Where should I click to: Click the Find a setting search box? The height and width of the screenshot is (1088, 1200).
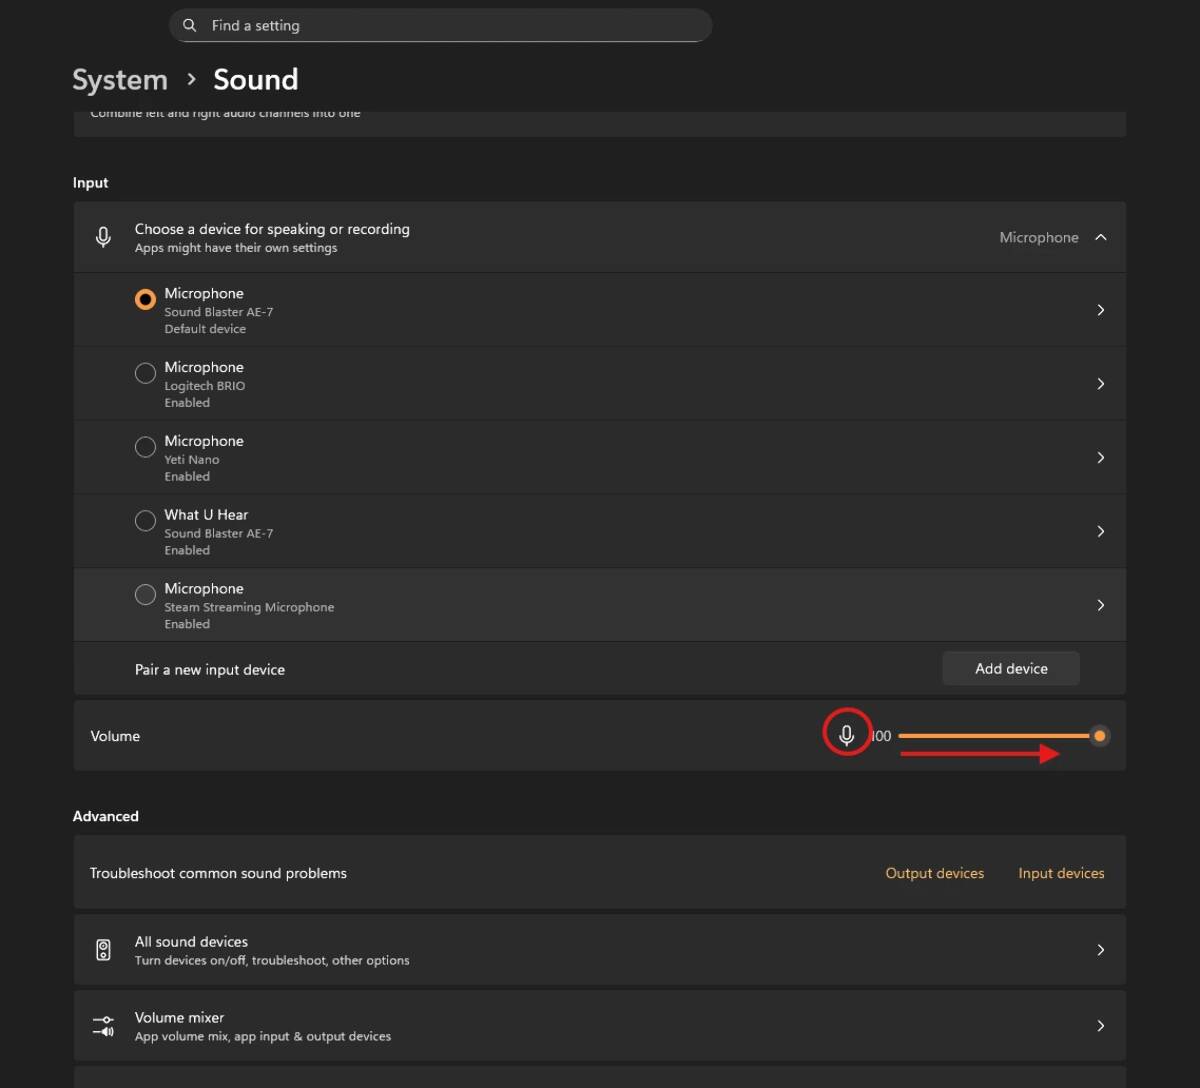450,26
